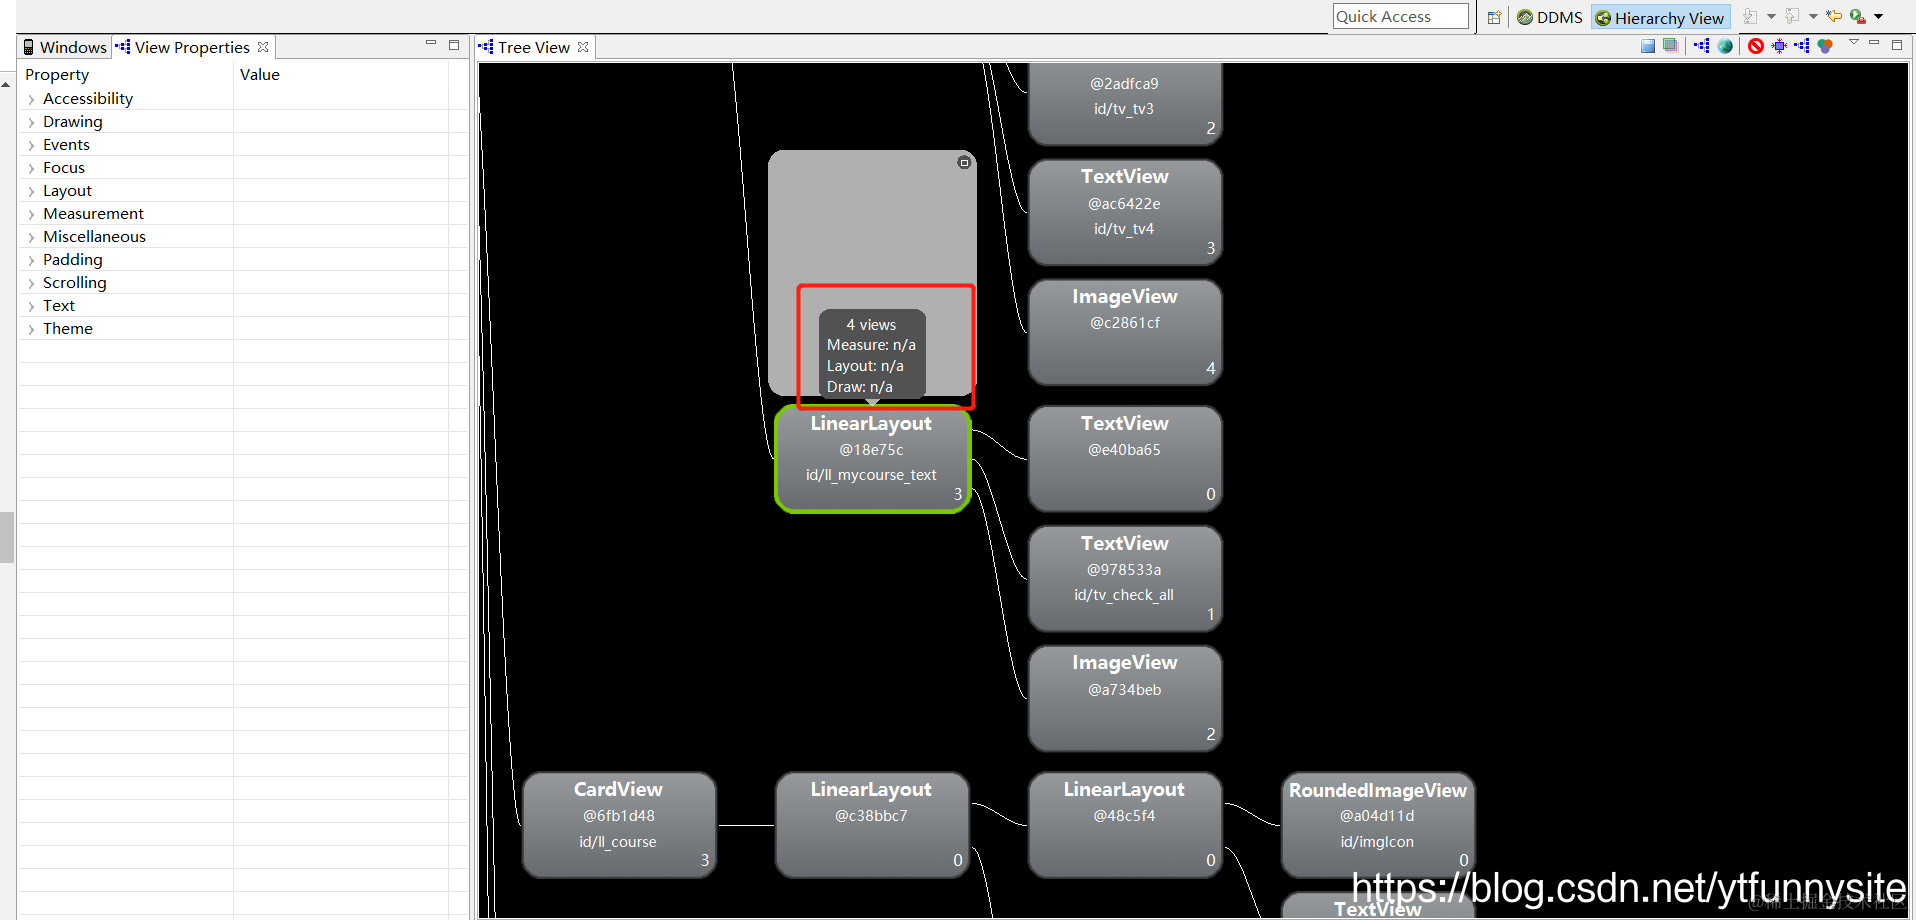Open dropdown next to greyed-out upload icon
The width and height of the screenshot is (1916, 920).
[x=1813, y=17]
